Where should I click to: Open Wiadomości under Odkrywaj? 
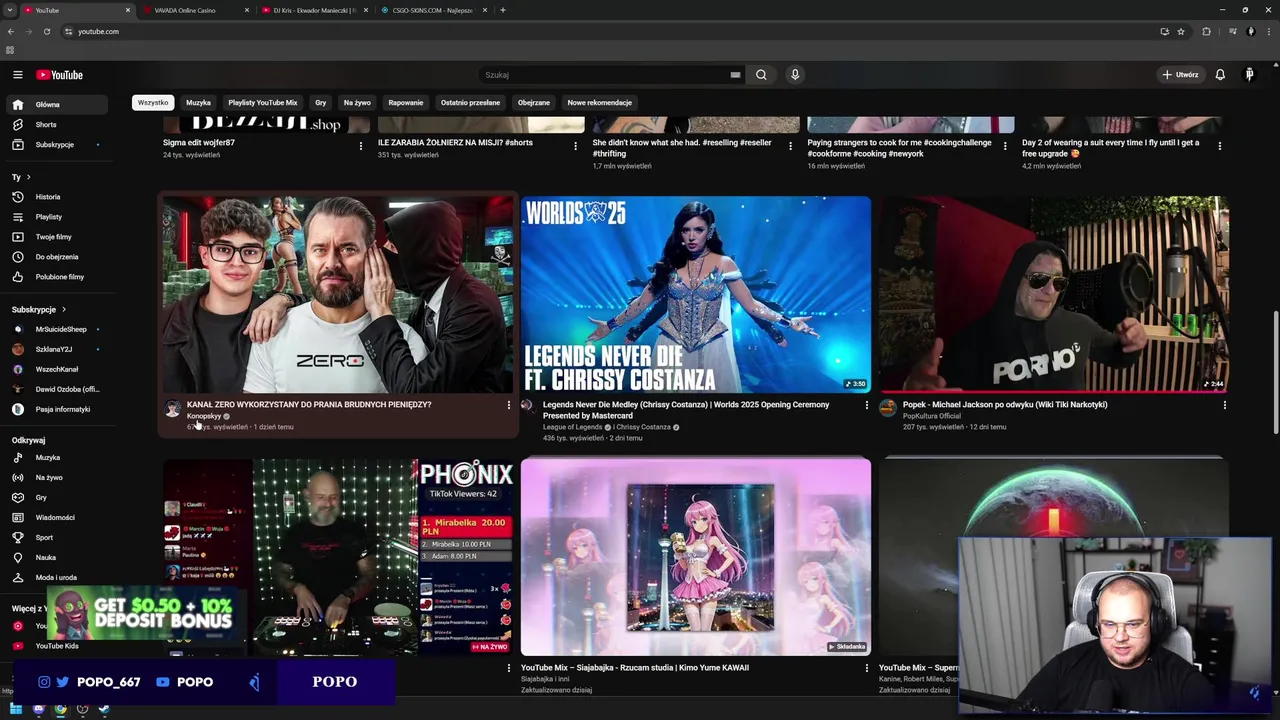coord(56,518)
